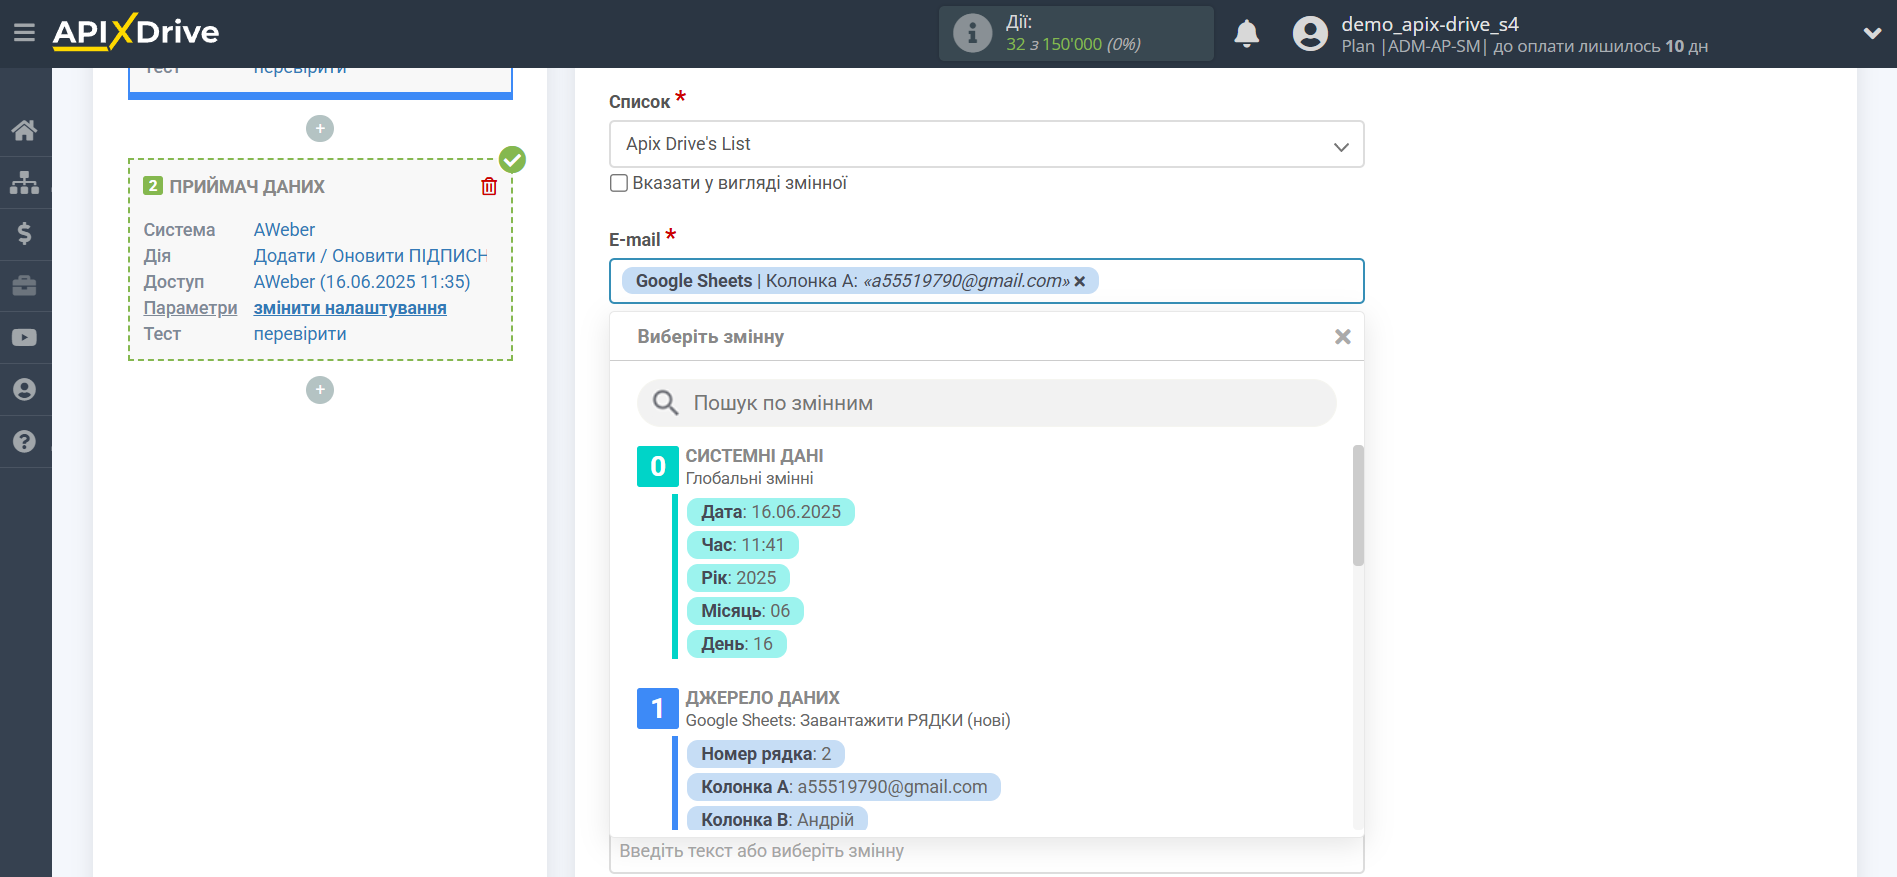Click the 'Глобальні змінні' subtitle
Screen dimensions: 1897x877
pos(749,479)
